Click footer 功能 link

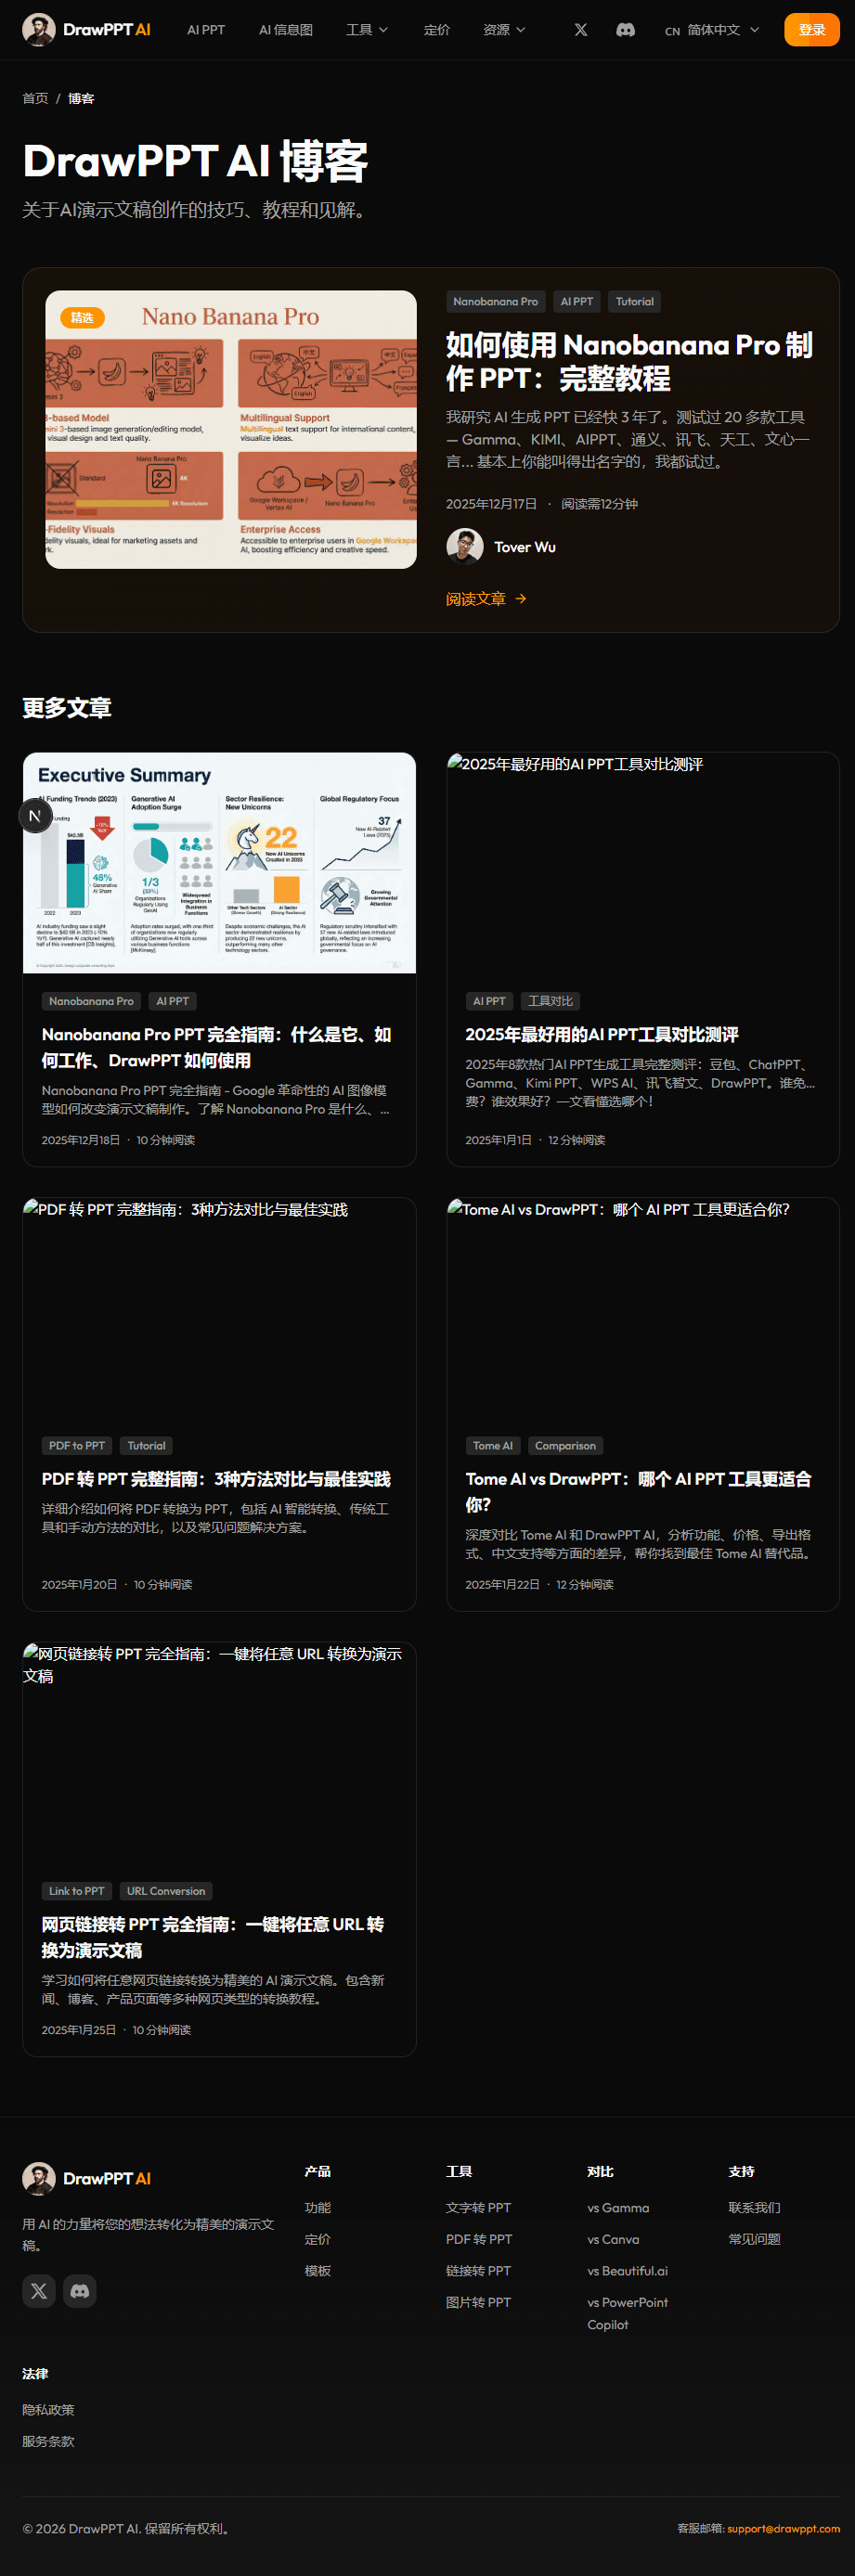318,2207
